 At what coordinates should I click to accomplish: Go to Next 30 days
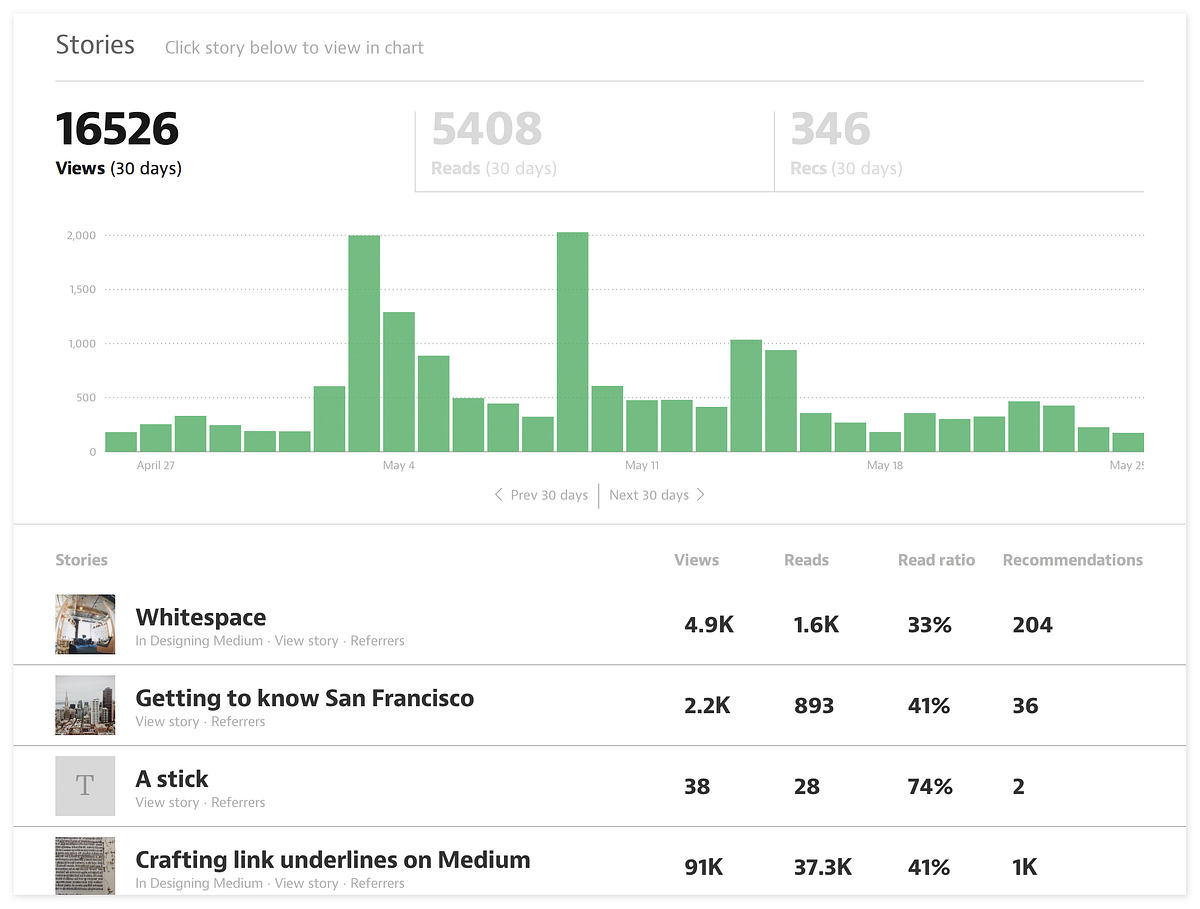tap(657, 495)
